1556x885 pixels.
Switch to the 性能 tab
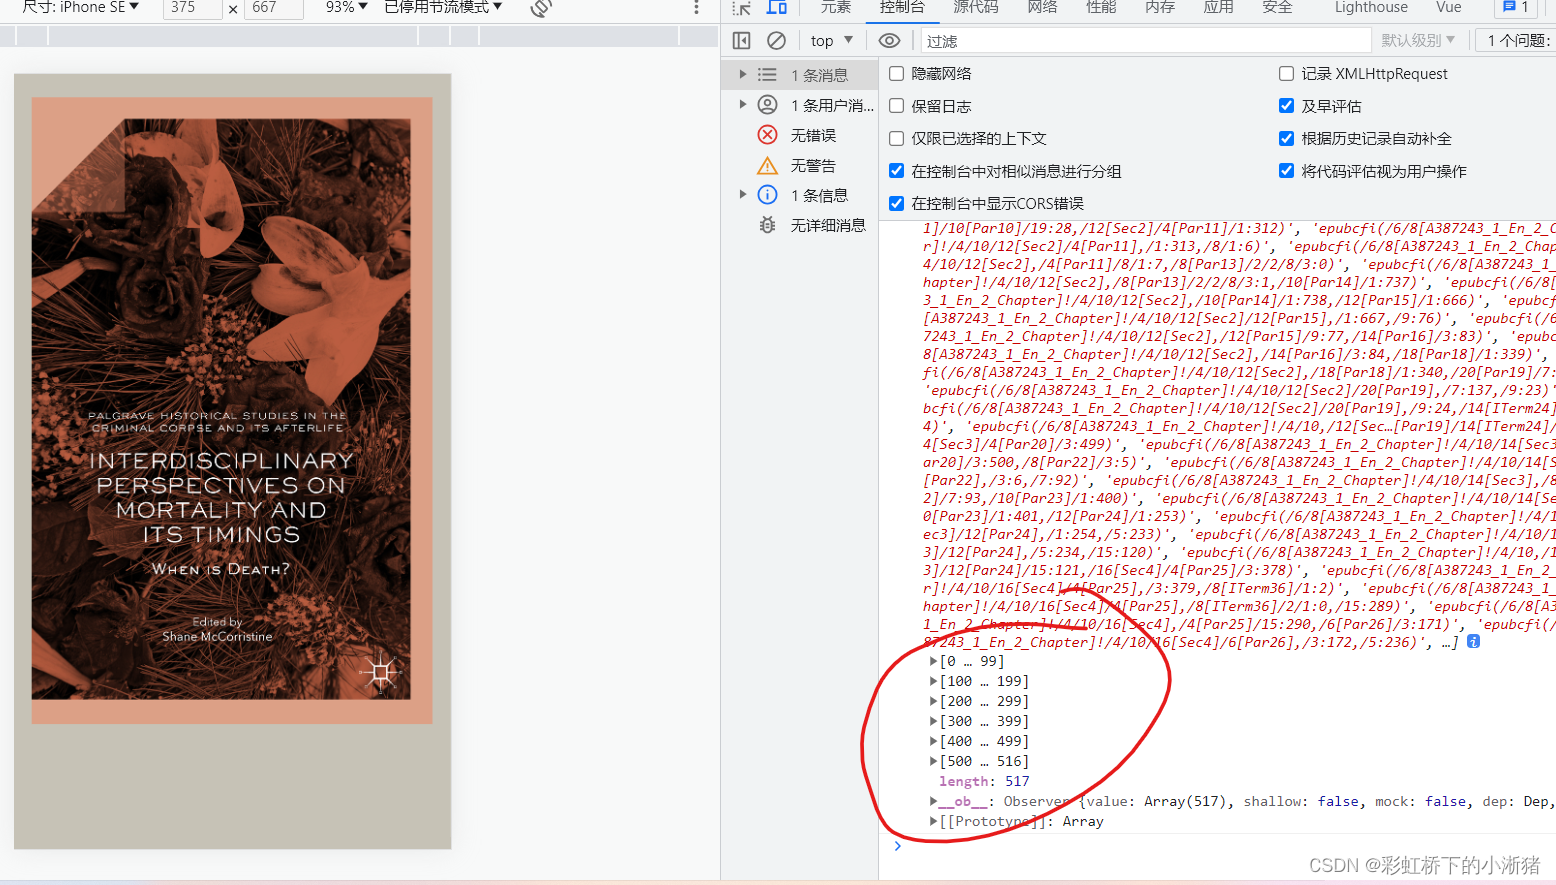coord(1101,7)
